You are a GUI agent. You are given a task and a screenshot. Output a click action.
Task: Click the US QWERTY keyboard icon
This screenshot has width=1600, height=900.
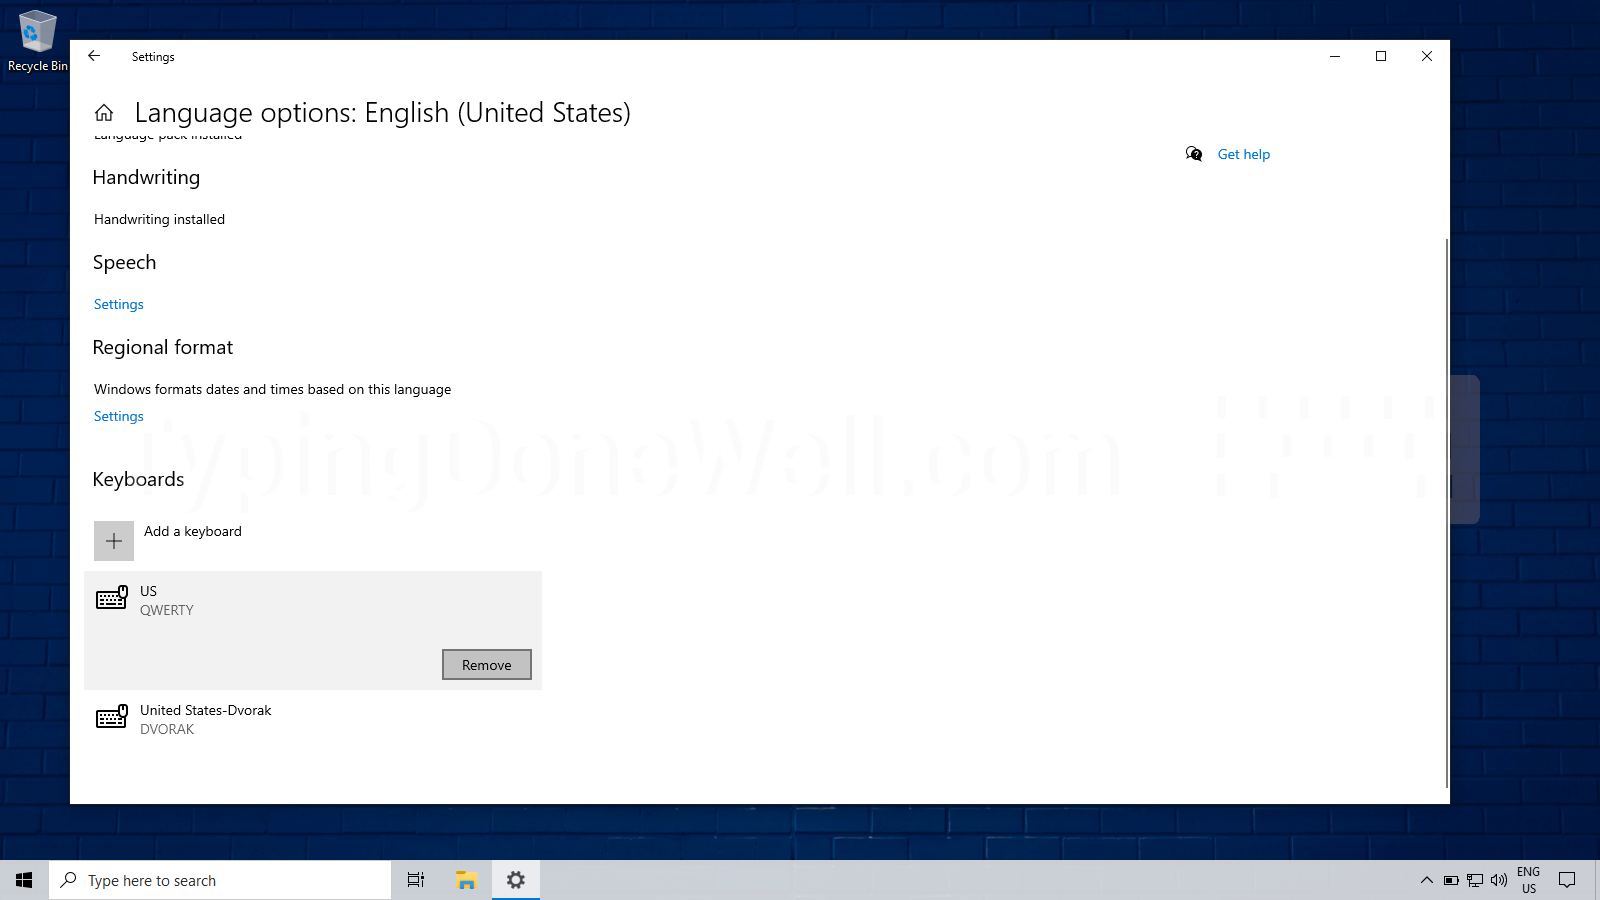coord(112,598)
